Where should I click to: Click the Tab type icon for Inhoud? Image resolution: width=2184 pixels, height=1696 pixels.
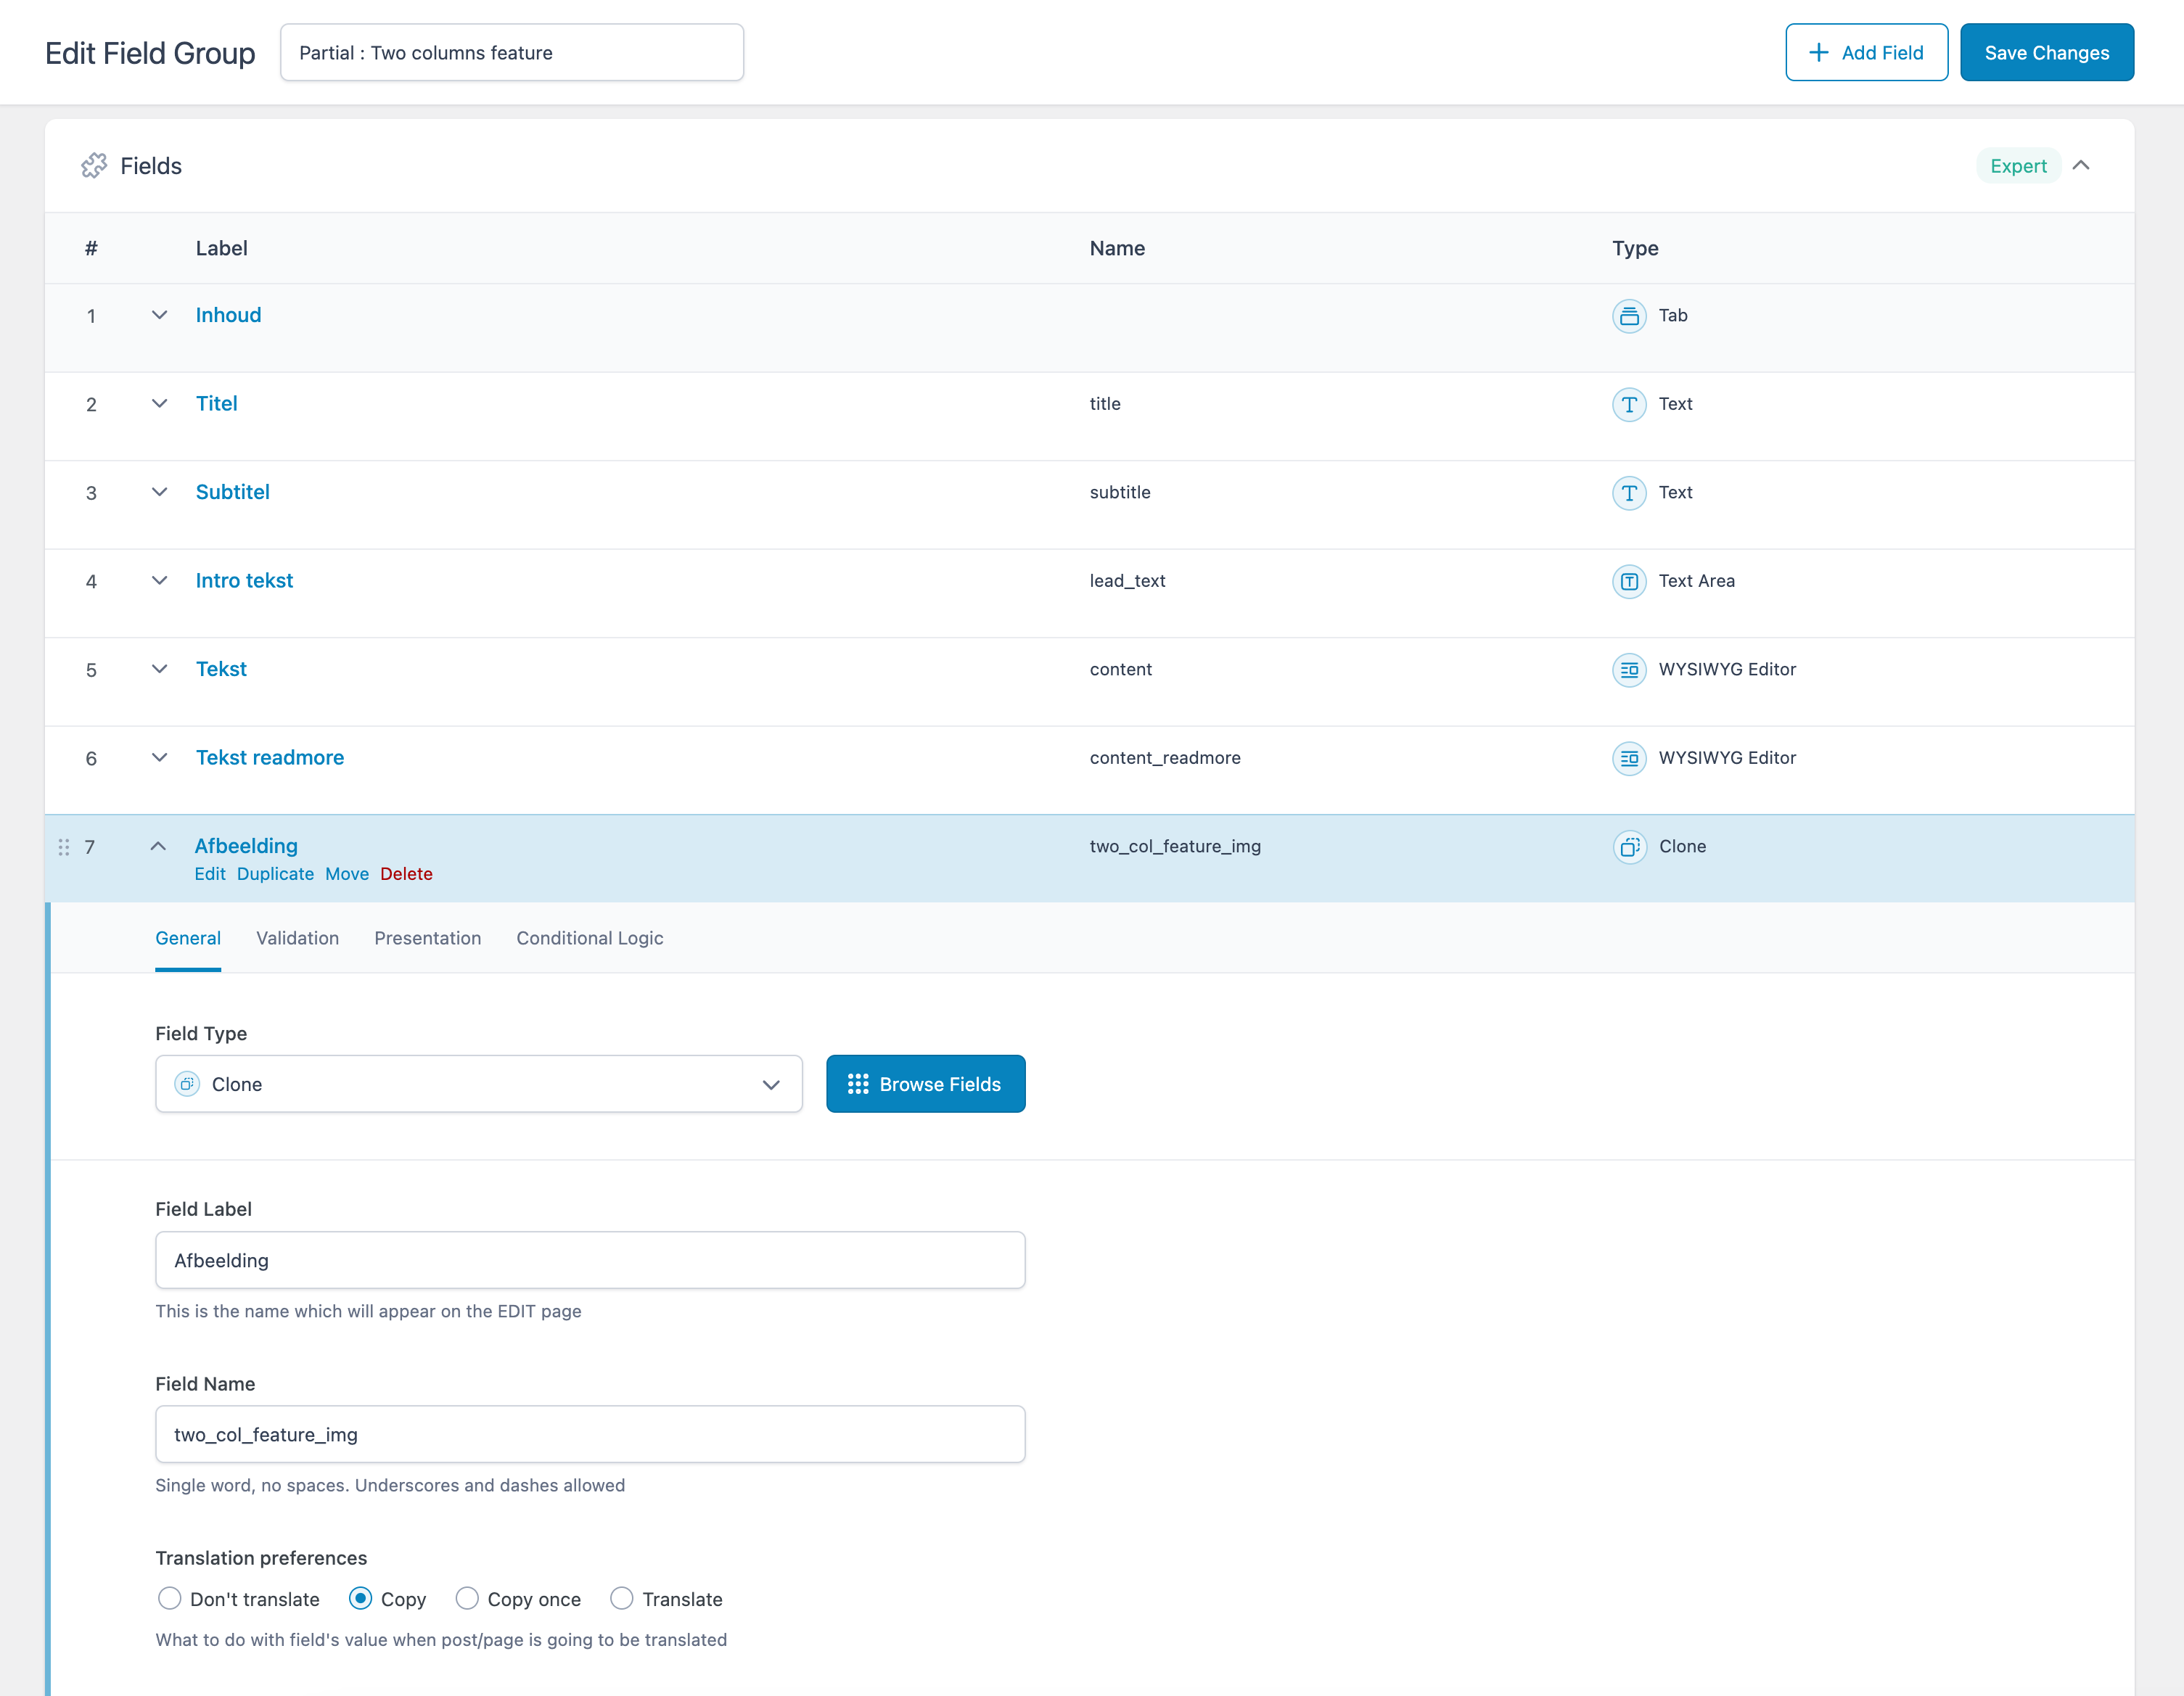(x=1629, y=316)
